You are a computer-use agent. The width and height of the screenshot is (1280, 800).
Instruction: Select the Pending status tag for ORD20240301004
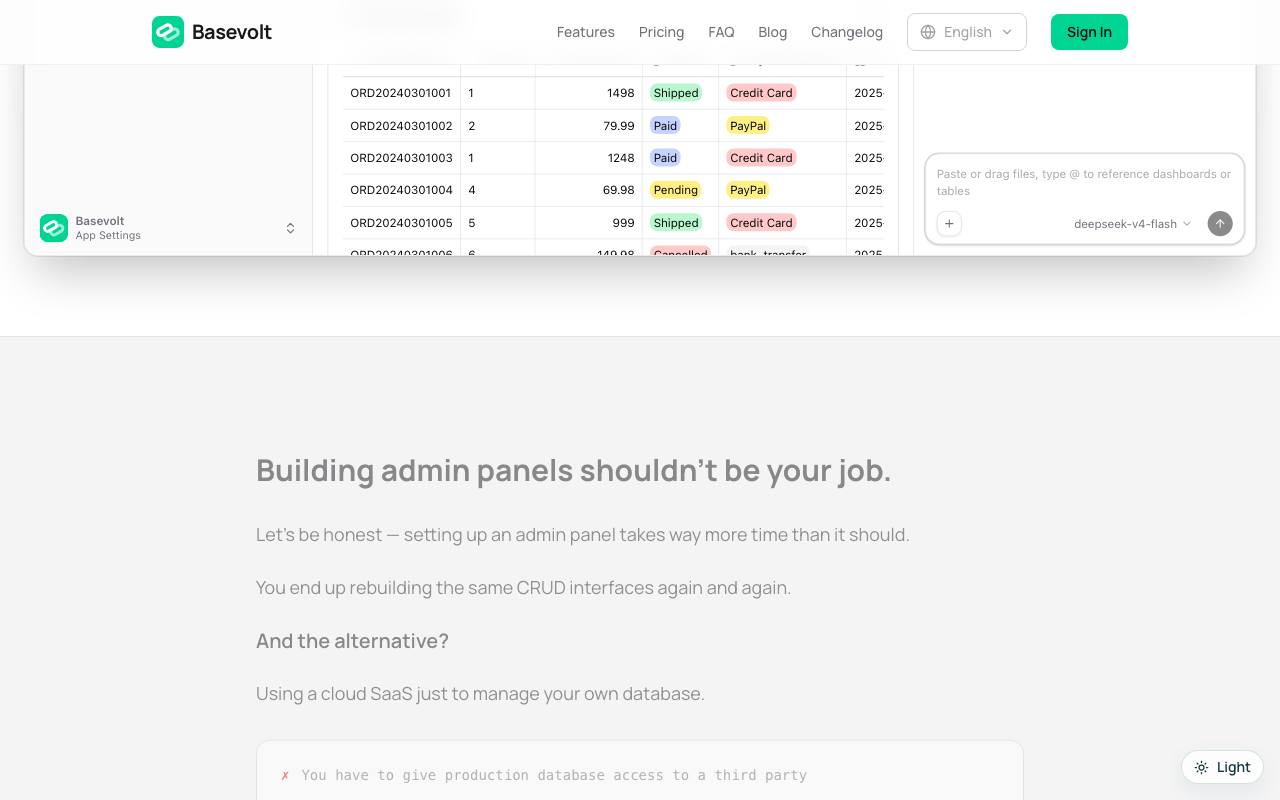pyautogui.click(x=675, y=190)
